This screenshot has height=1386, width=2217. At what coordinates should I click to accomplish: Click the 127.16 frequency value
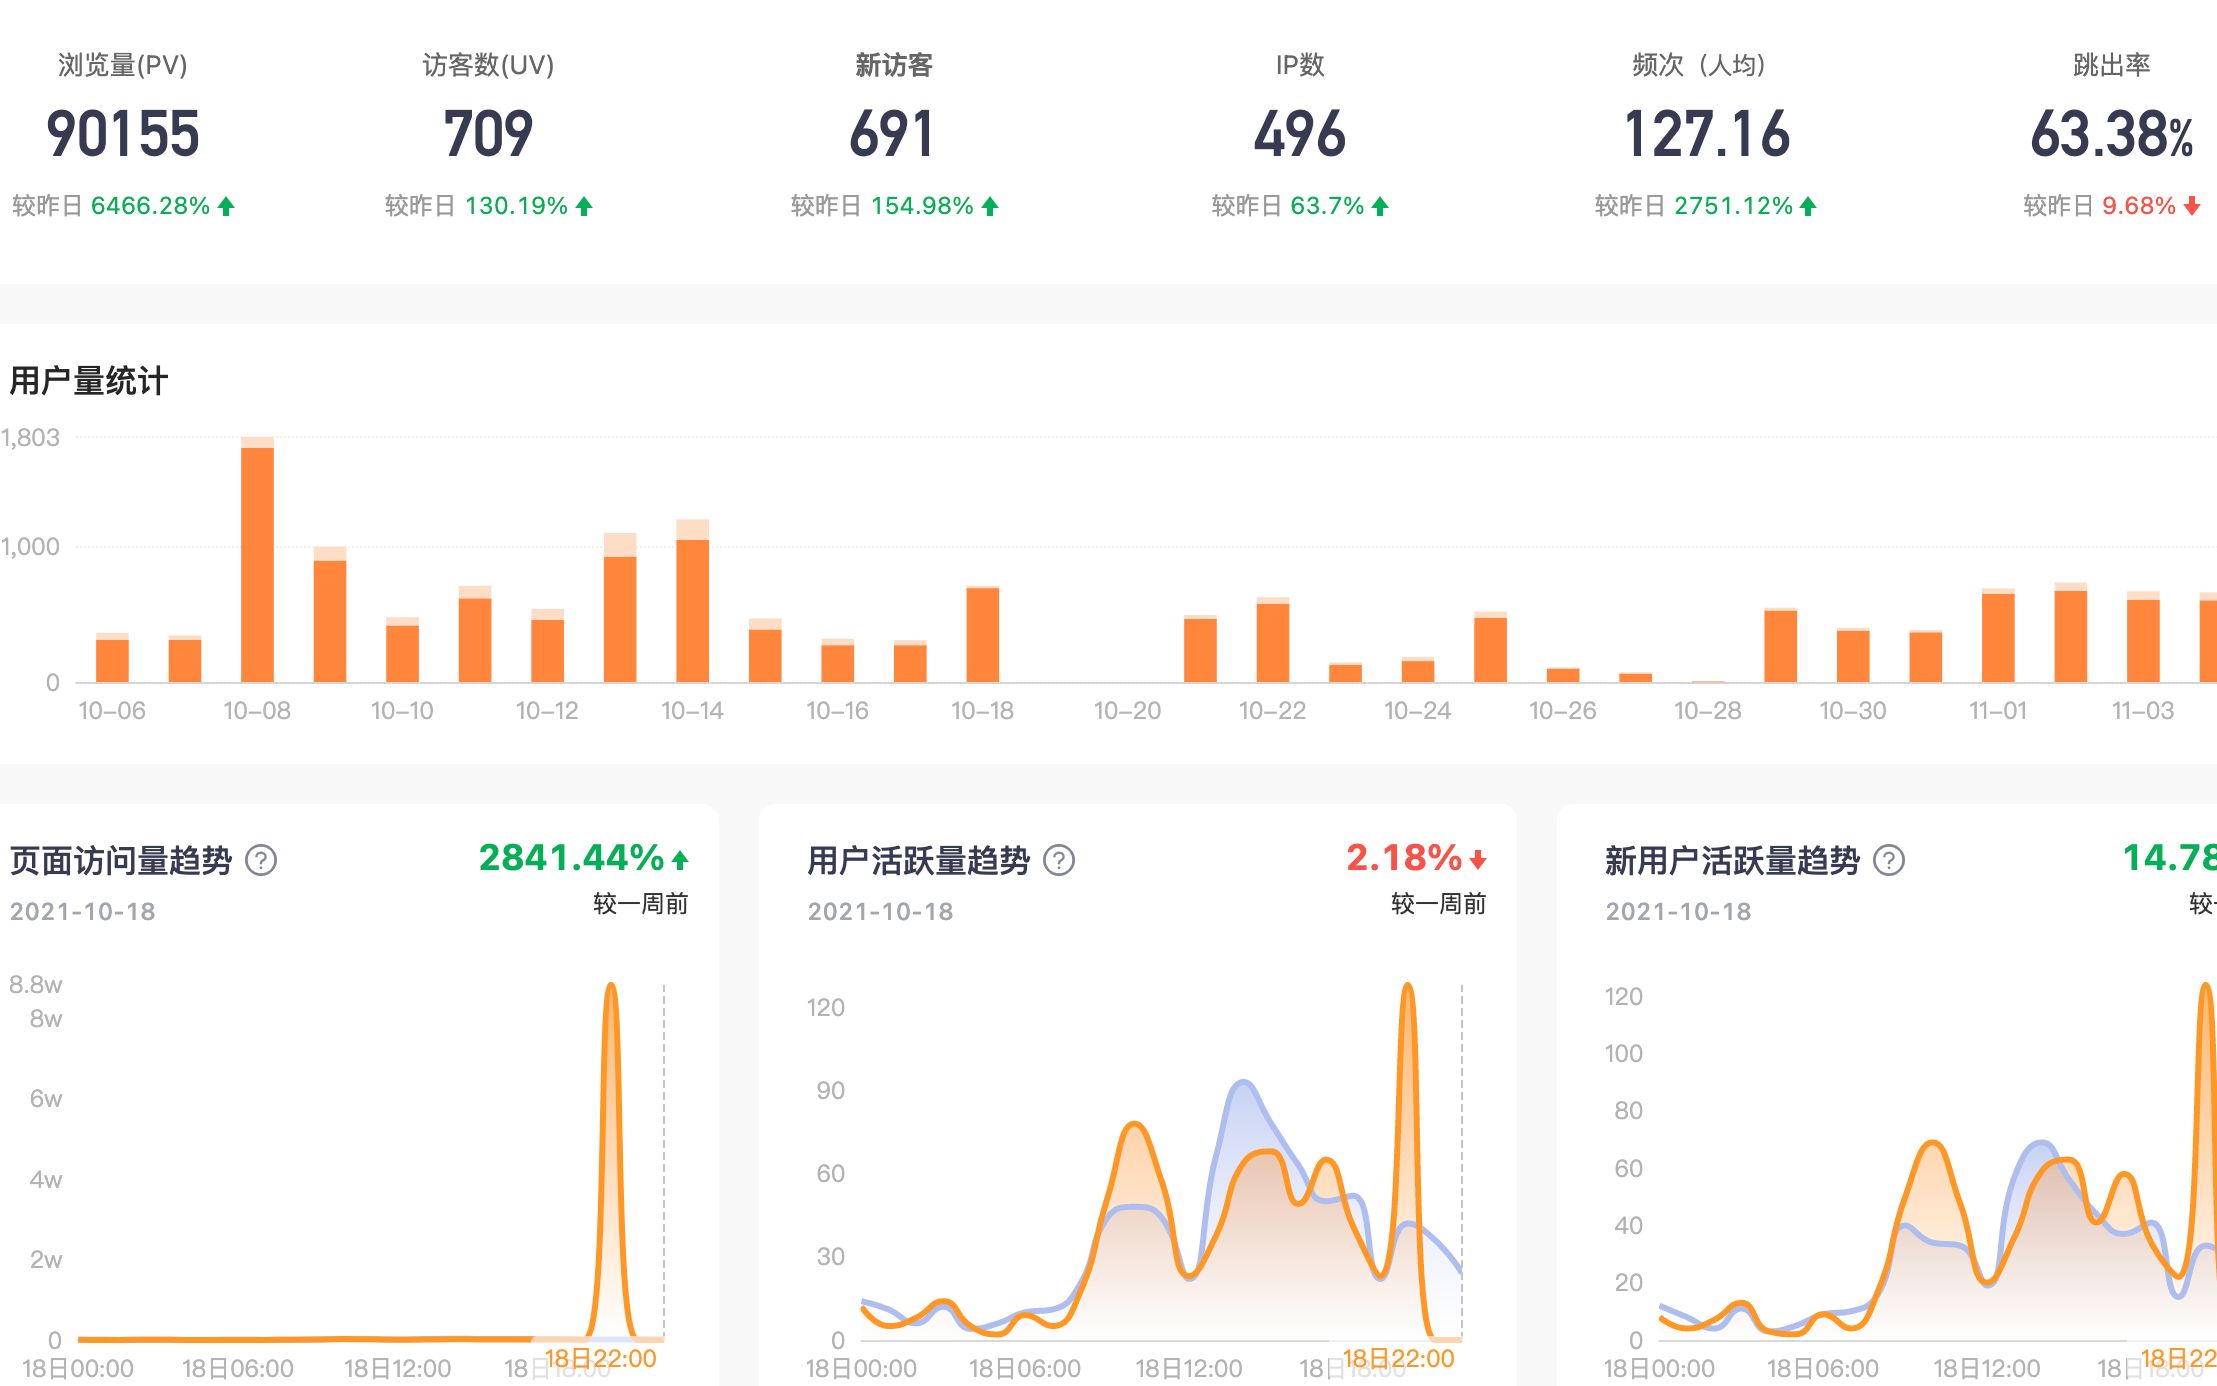1706,134
